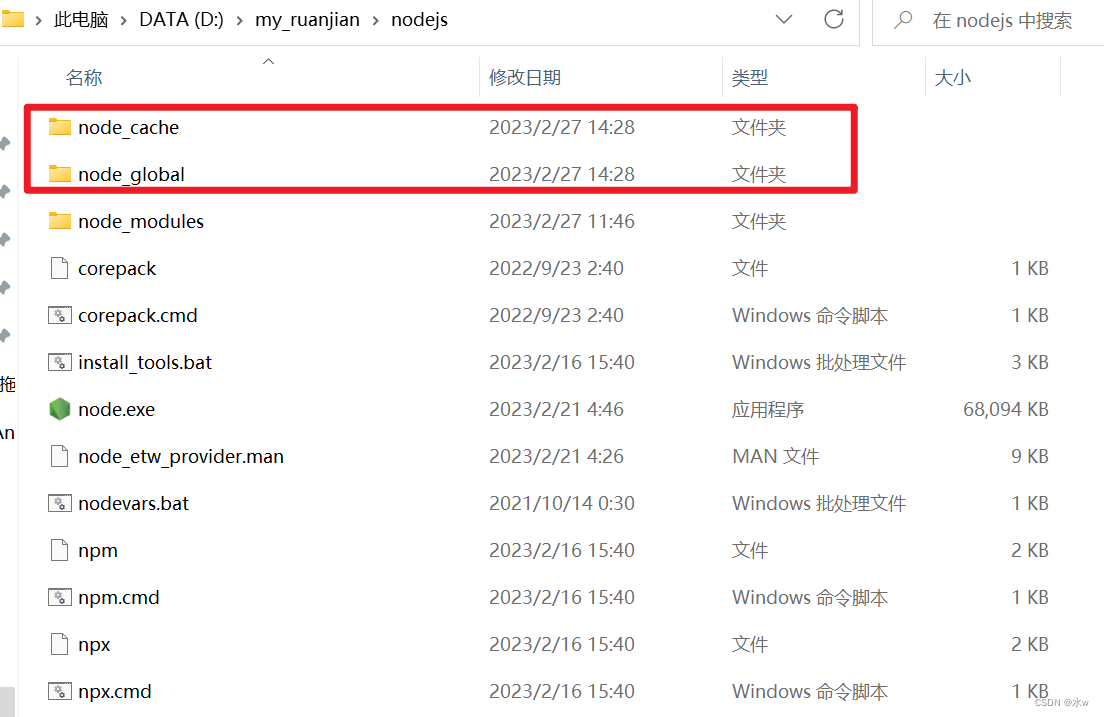Click the 应用程序 type cell
The width and height of the screenshot is (1104, 717).
click(767, 409)
